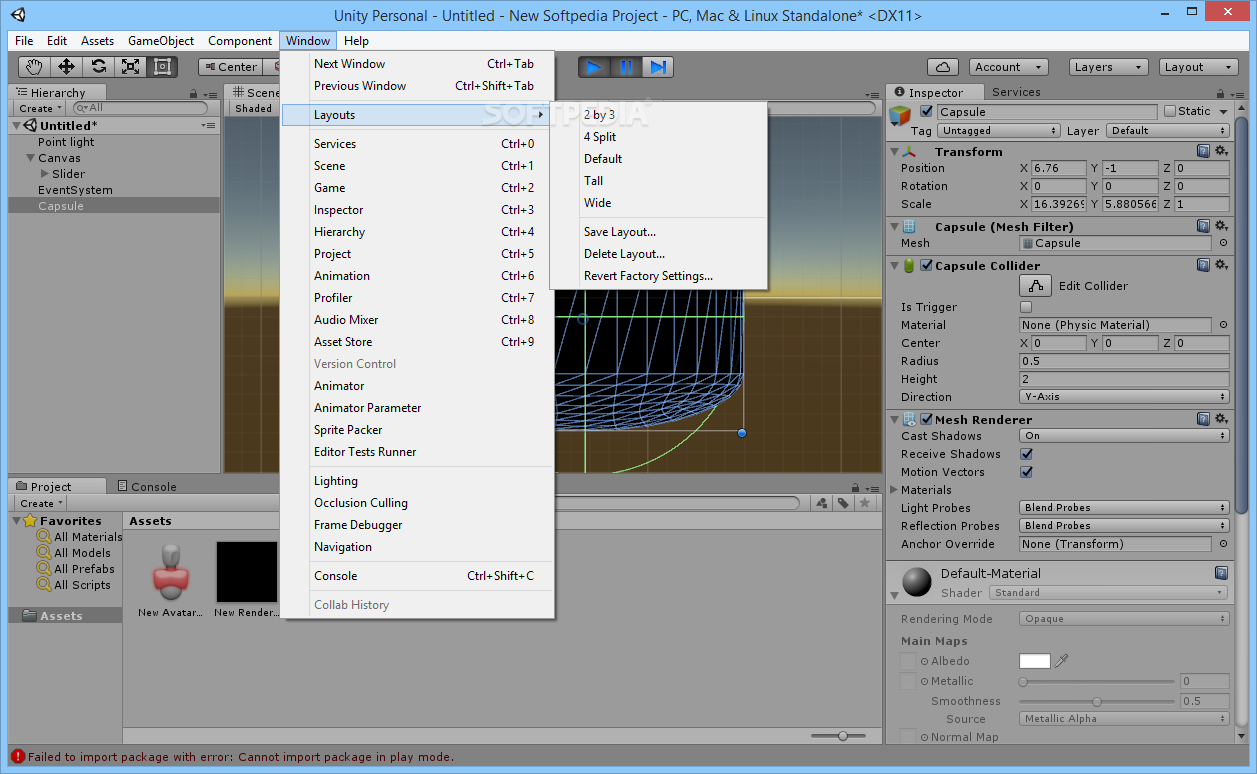Open Mesh Filter gear settings
Image resolution: width=1257 pixels, height=774 pixels.
click(1222, 226)
